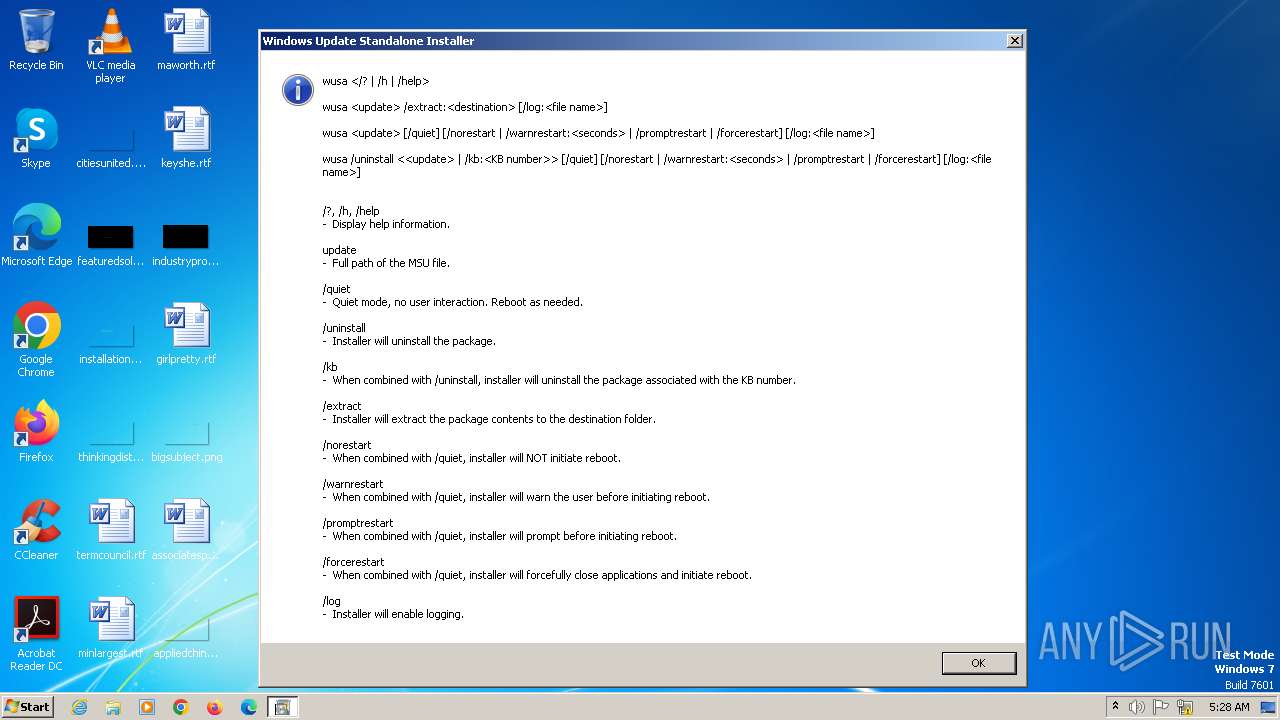This screenshot has width=1280, height=720.
Task: Click the volume speaker tray icon
Action: point(1137,707)
